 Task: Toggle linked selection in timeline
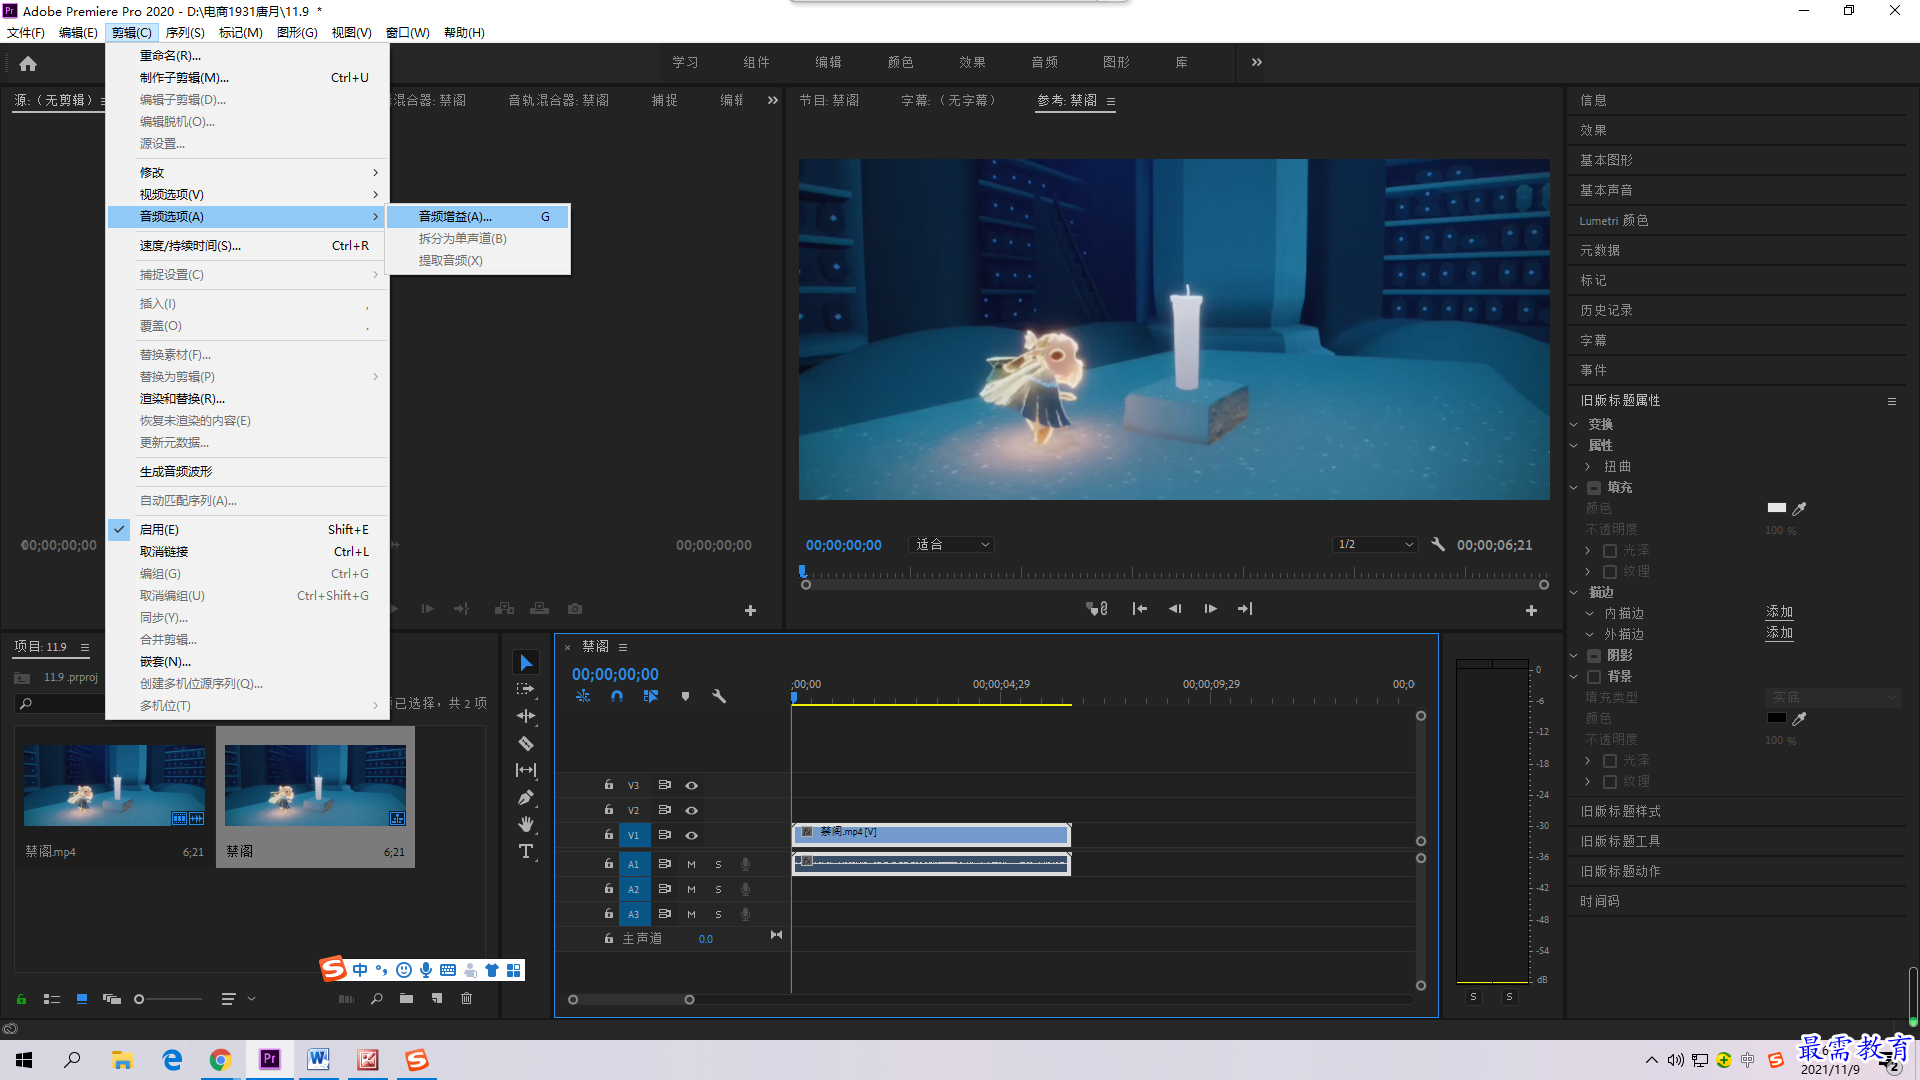point(651,696)
